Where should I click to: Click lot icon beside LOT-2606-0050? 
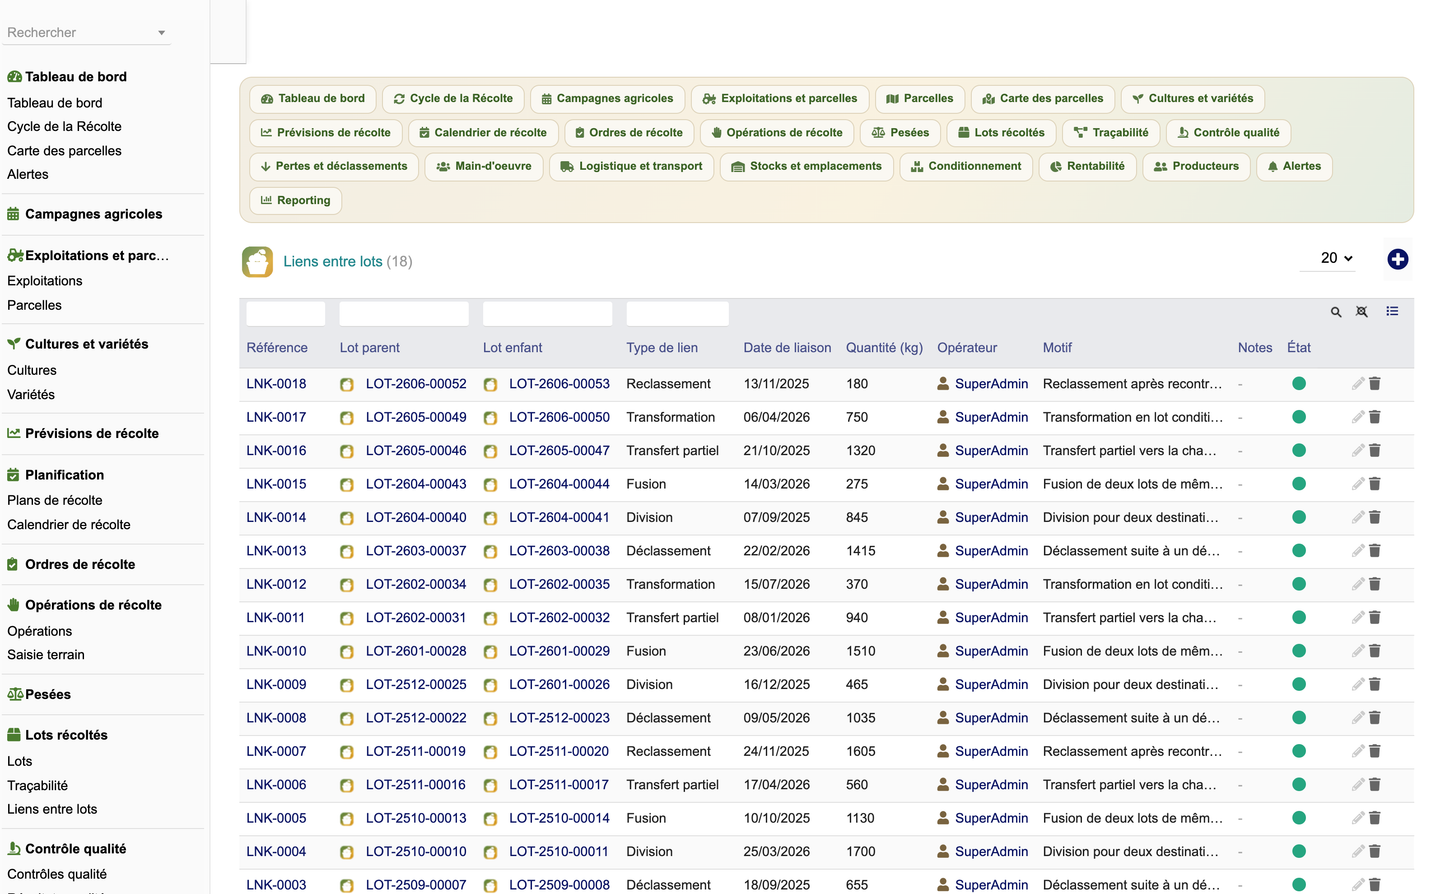coord(490,418)
